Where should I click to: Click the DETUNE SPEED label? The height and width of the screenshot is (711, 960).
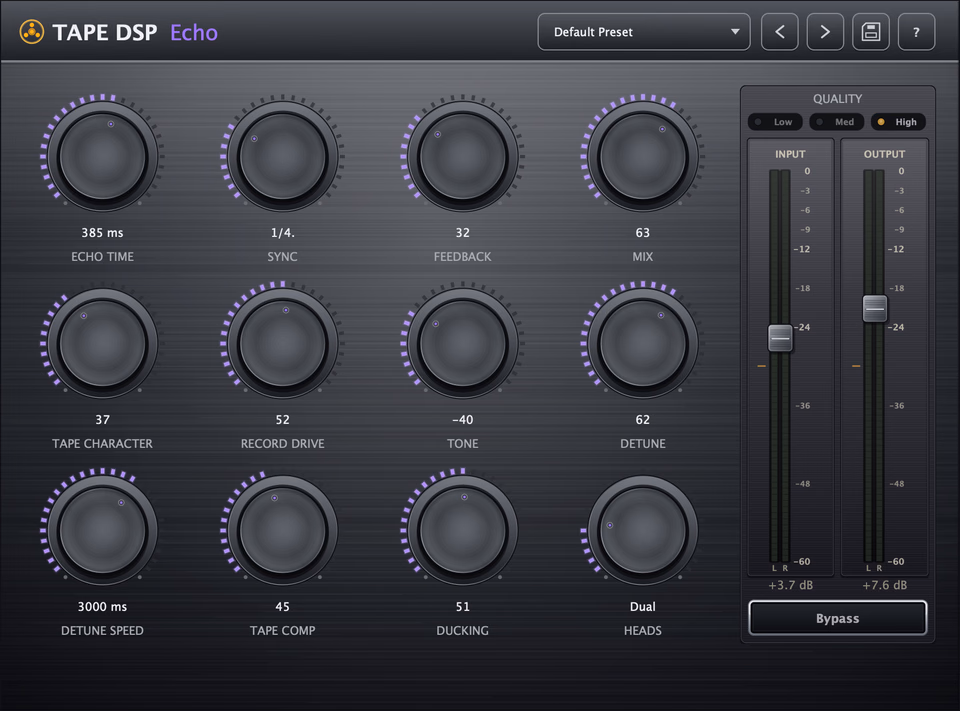[x=102, y=630]
